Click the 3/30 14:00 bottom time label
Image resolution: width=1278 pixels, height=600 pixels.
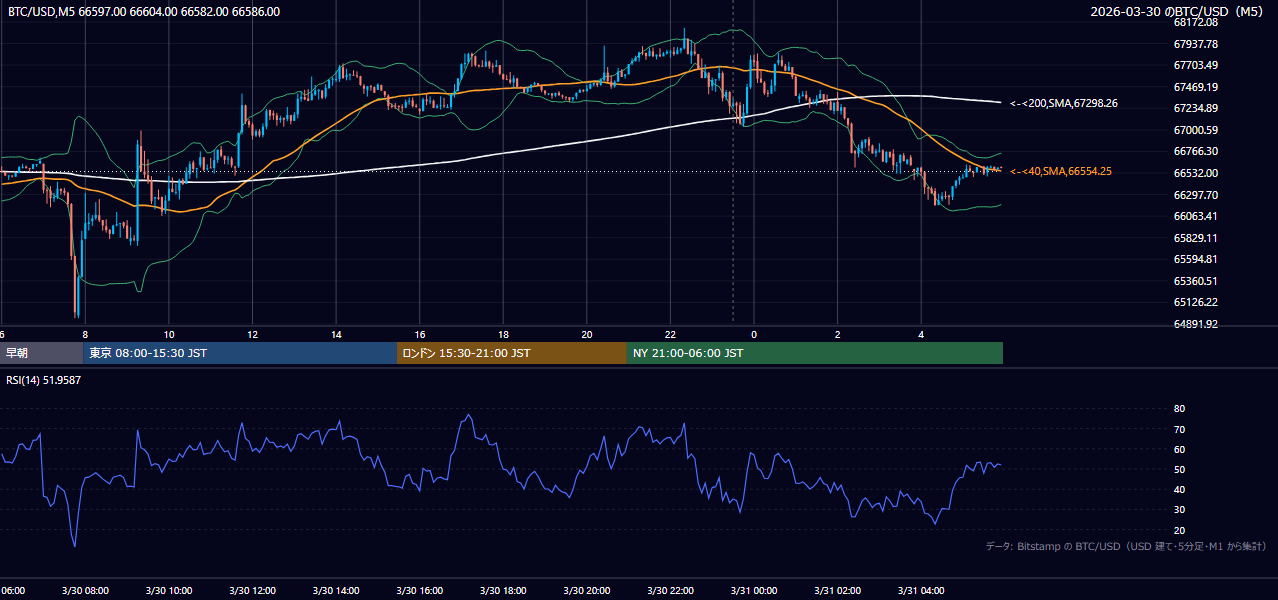point(336,591)
